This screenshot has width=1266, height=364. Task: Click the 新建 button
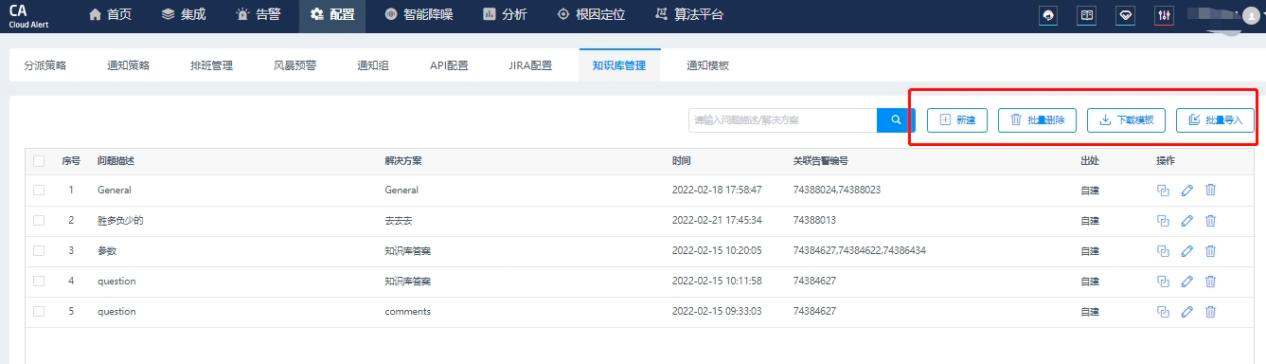click(x=957, y=120)
